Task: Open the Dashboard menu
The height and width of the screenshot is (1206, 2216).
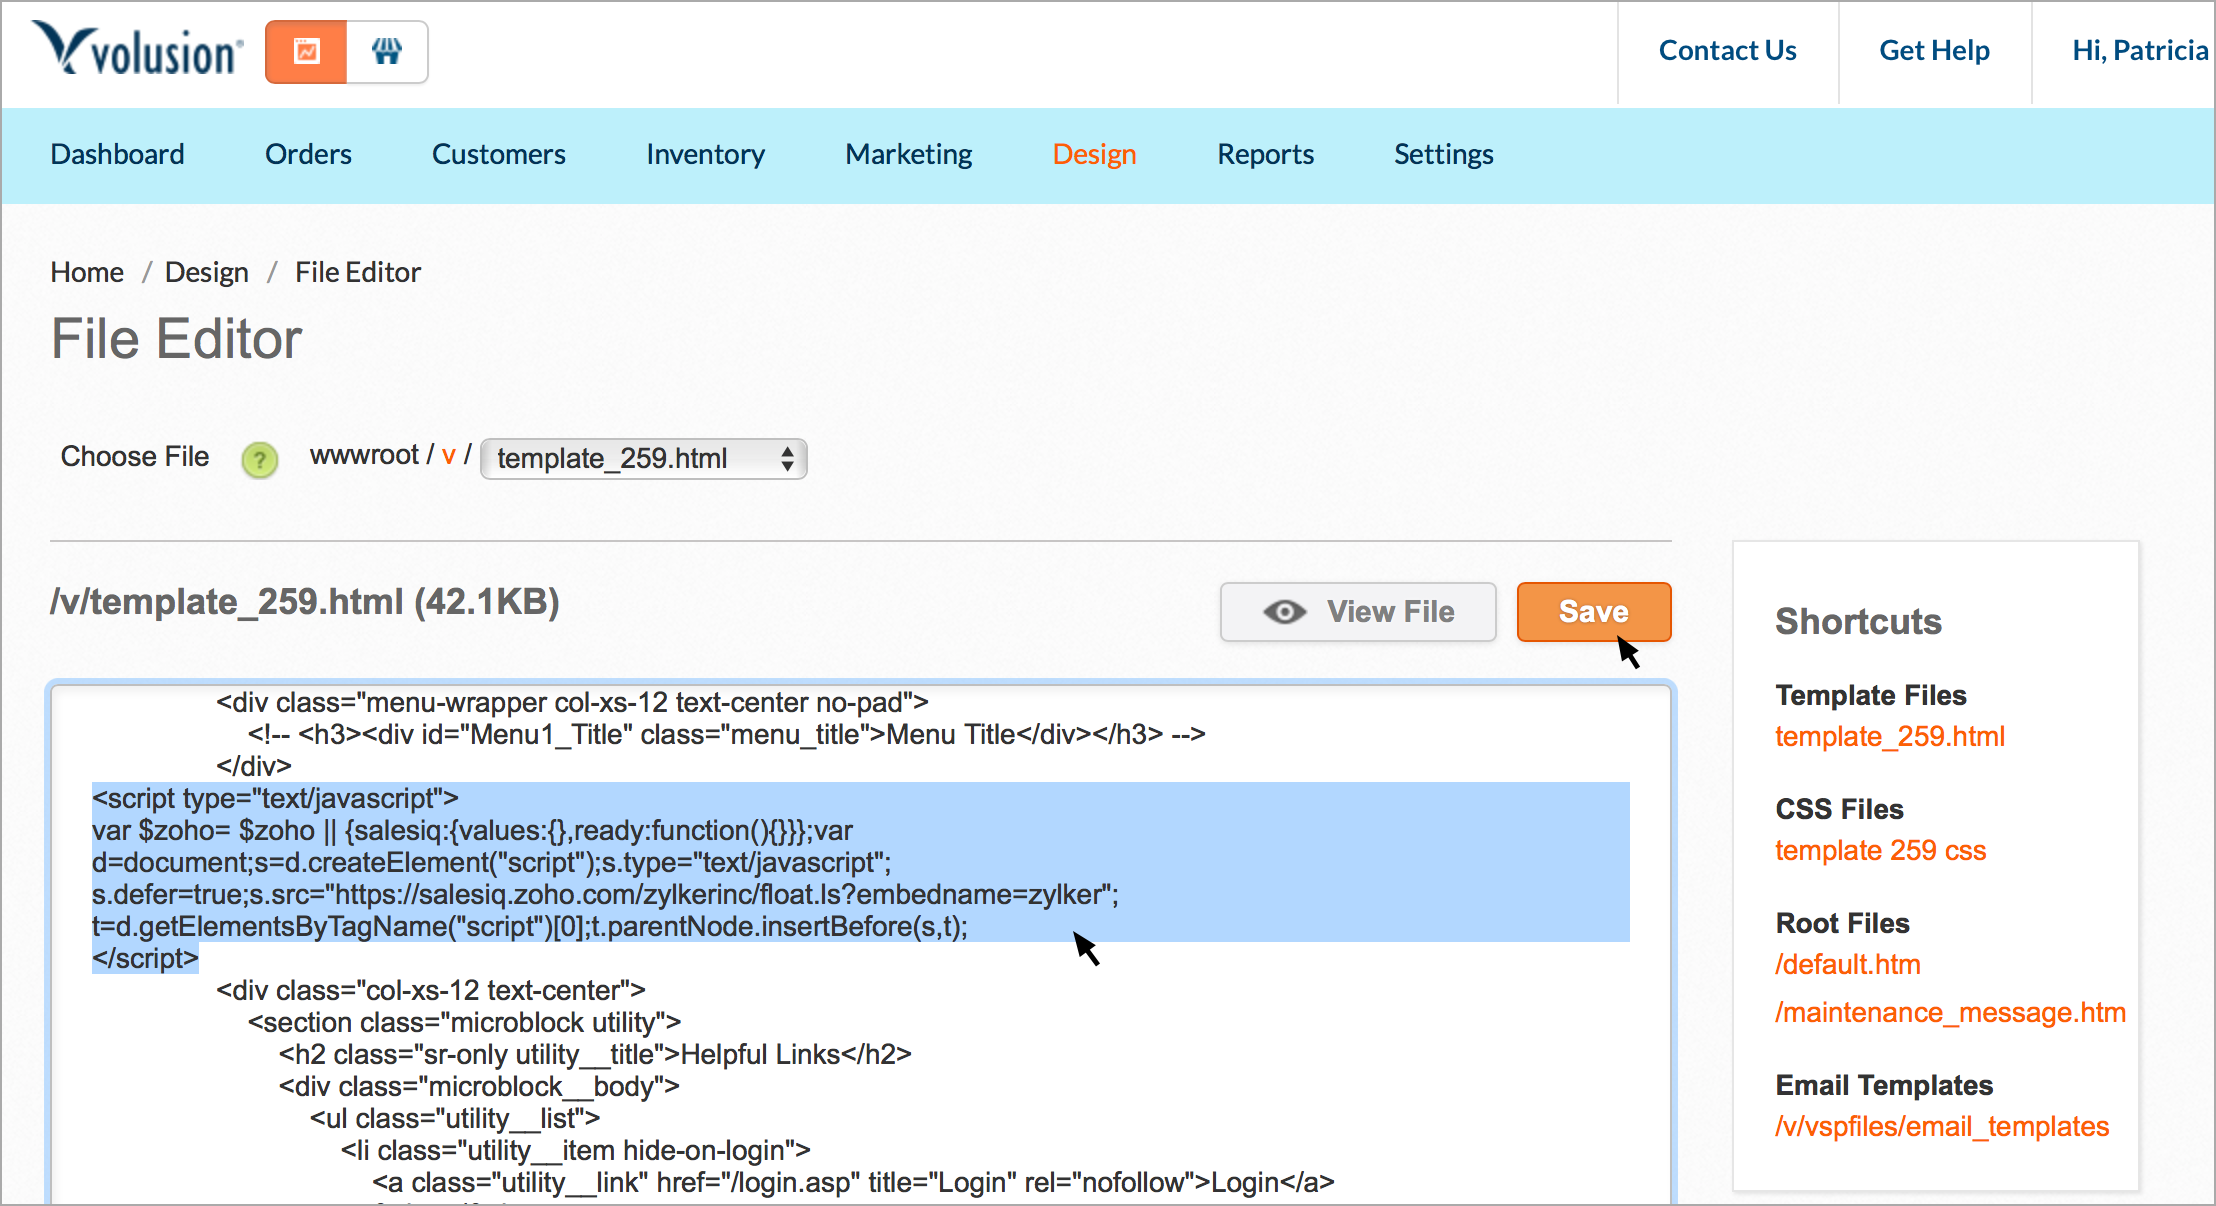Action: pos(117,155)
